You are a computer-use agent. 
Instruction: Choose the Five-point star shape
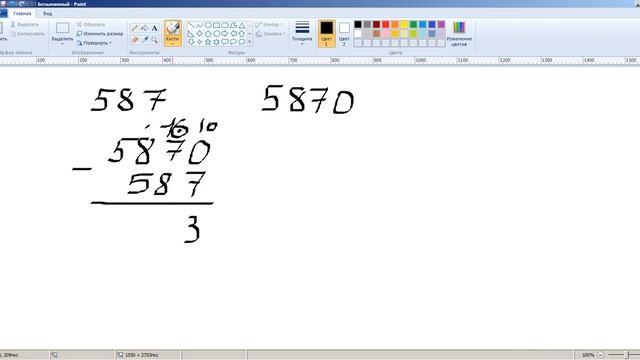pos(208,42)
